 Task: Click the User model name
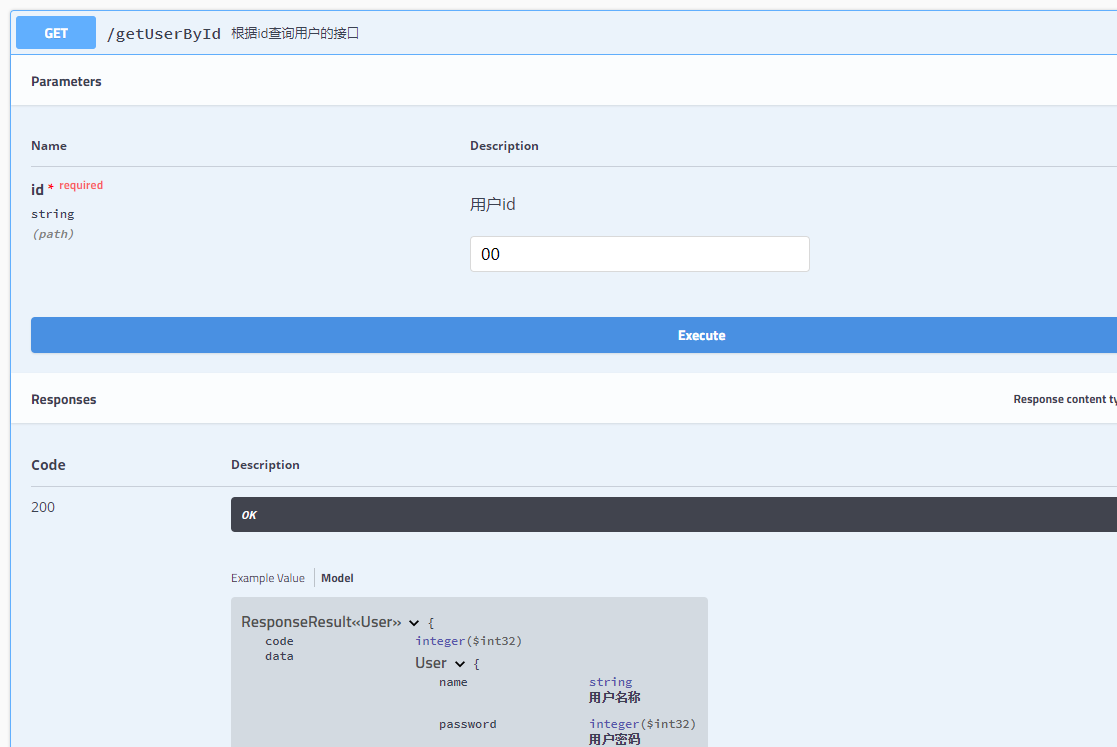point(431,663)
